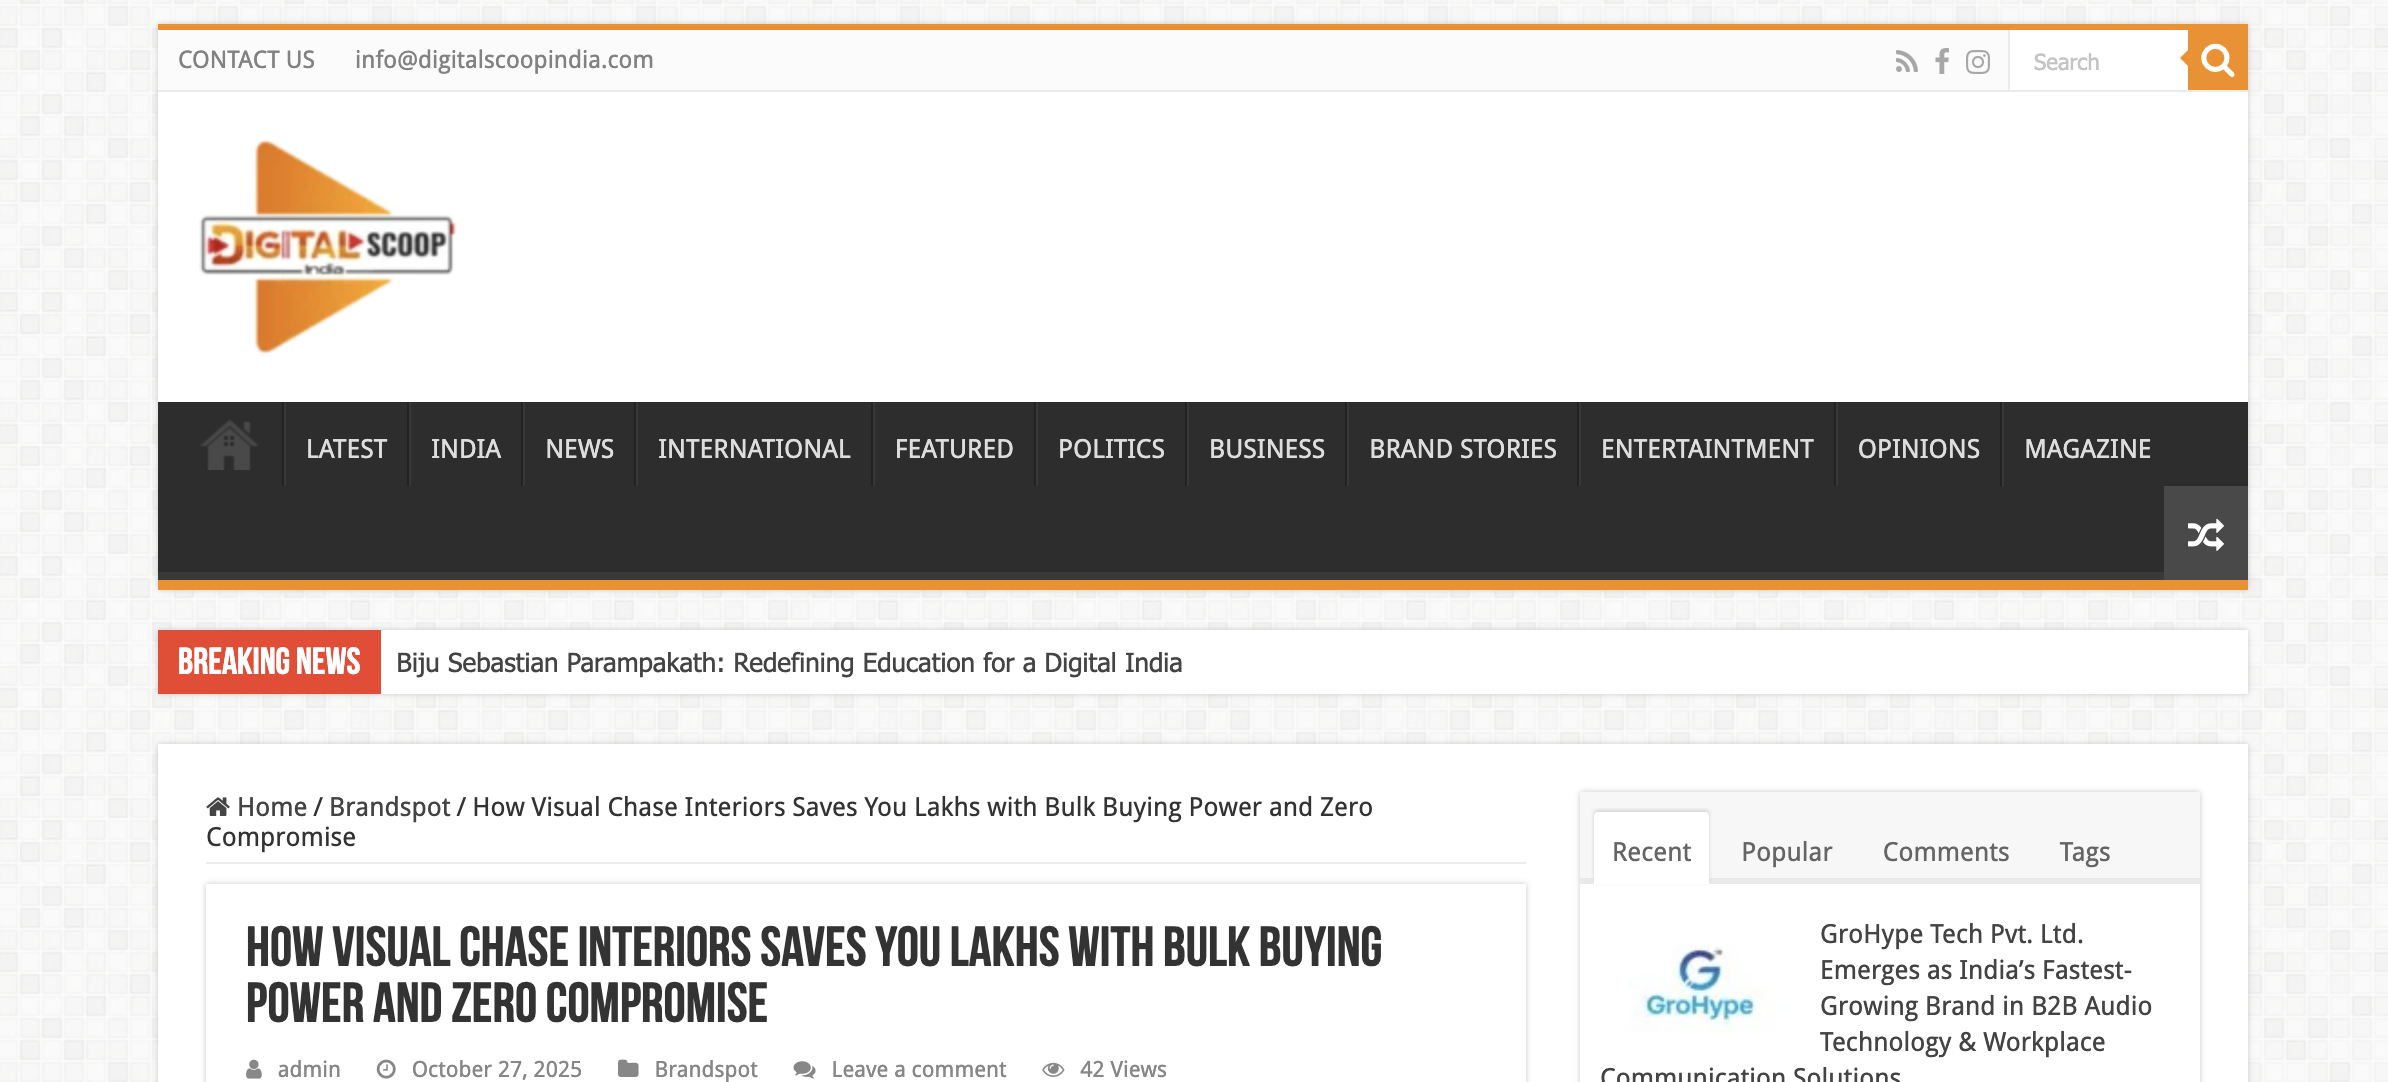Switch to the Comments tab
Viewport: 2388px width, 1082px height.
(1945, 852)
